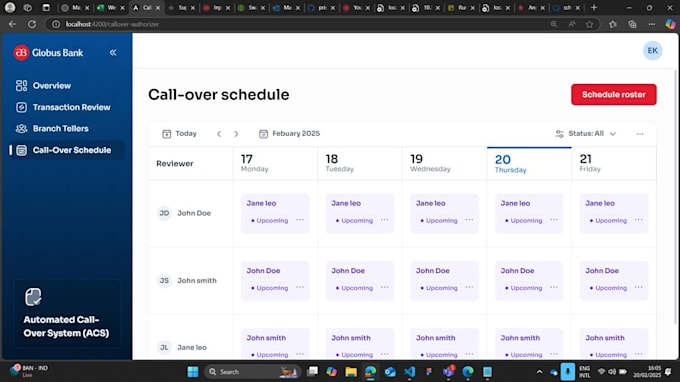Click the Globus Bank logo
This screenshot has width=680, height=382.
coord(48,52)
